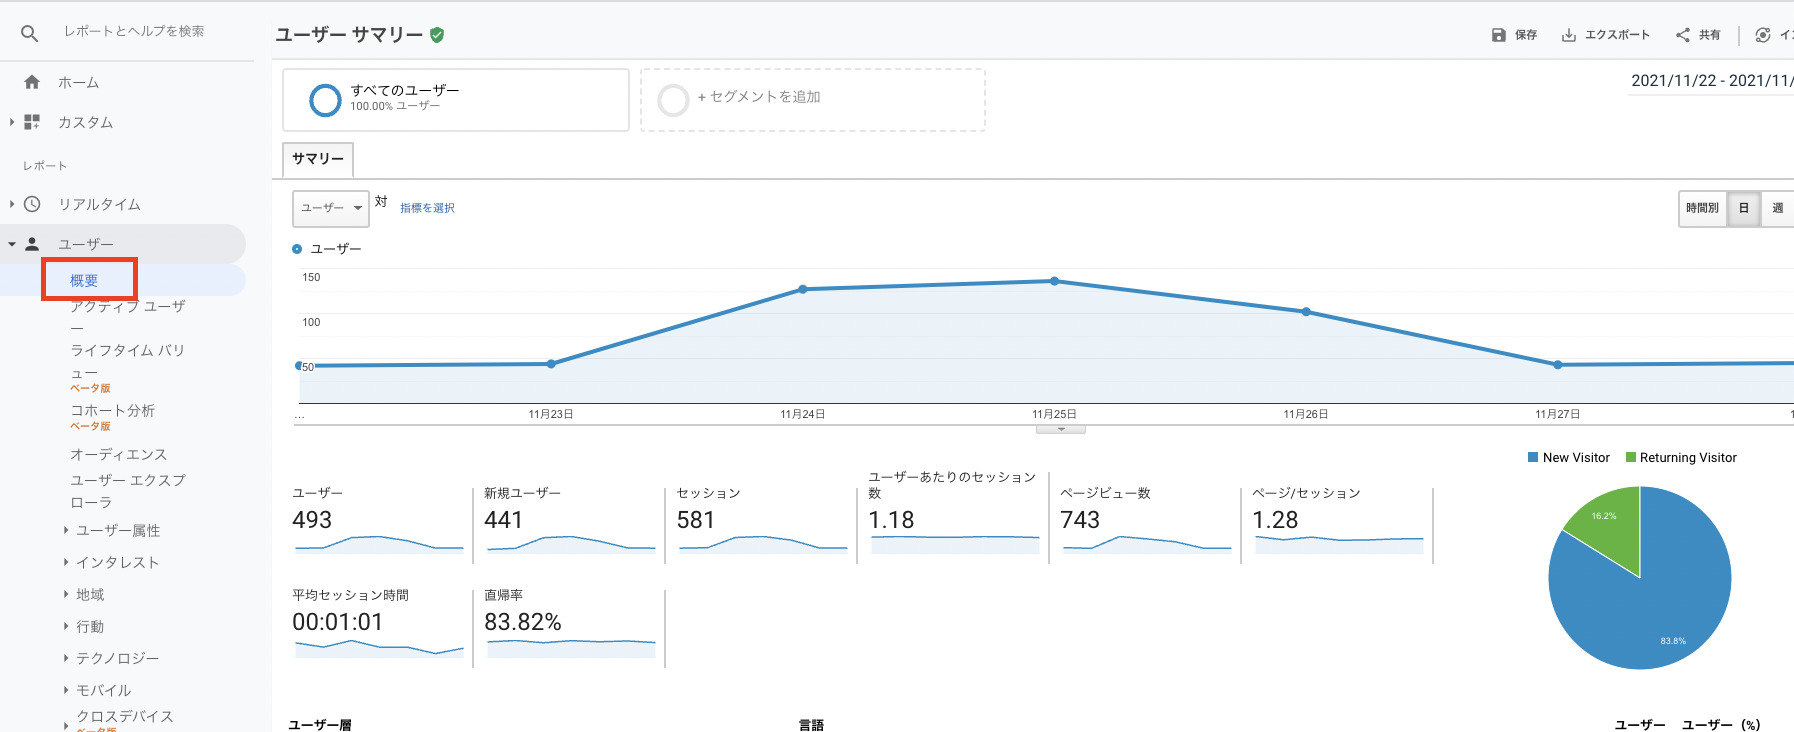Click + セグメントを追加 button
The width and height of the screenshot is (1794, 732).
point(759,97)
